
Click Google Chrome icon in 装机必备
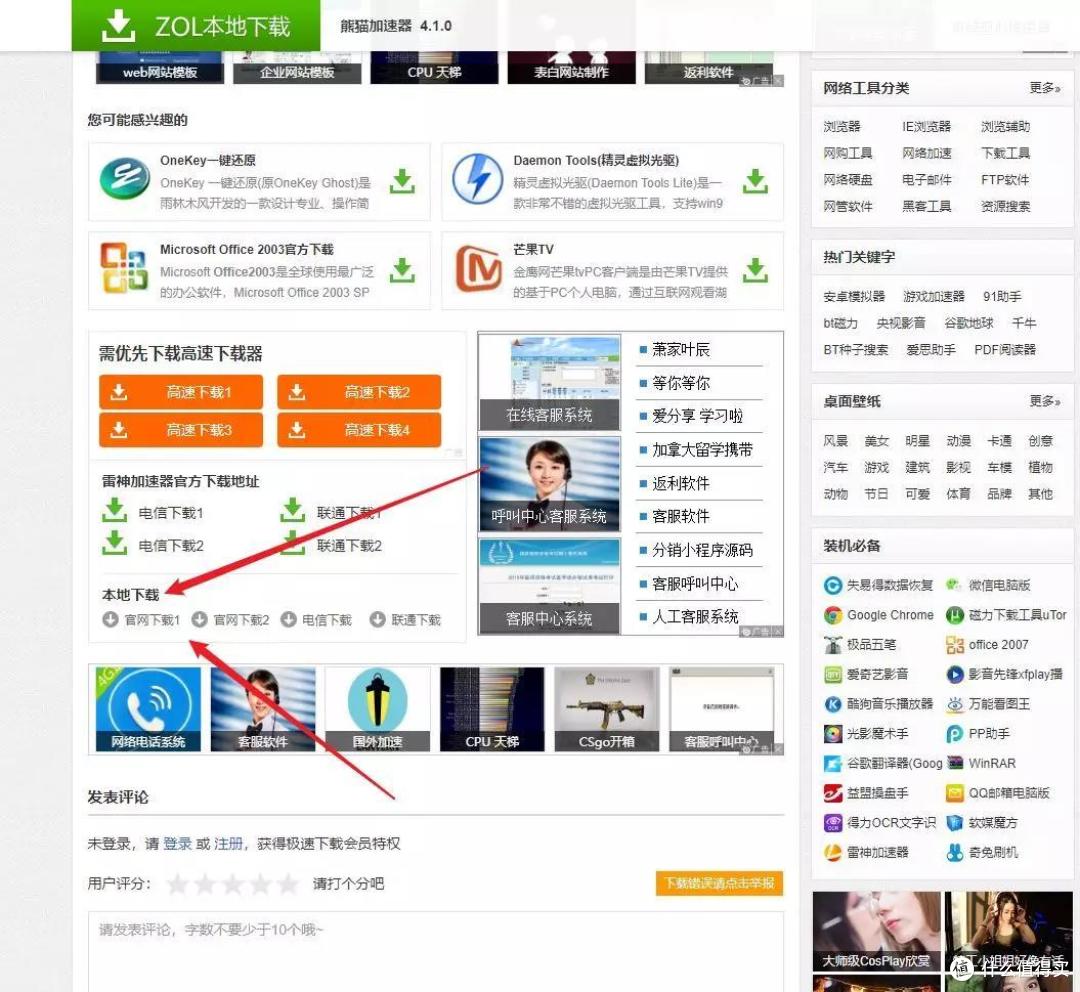click(833, 615)
